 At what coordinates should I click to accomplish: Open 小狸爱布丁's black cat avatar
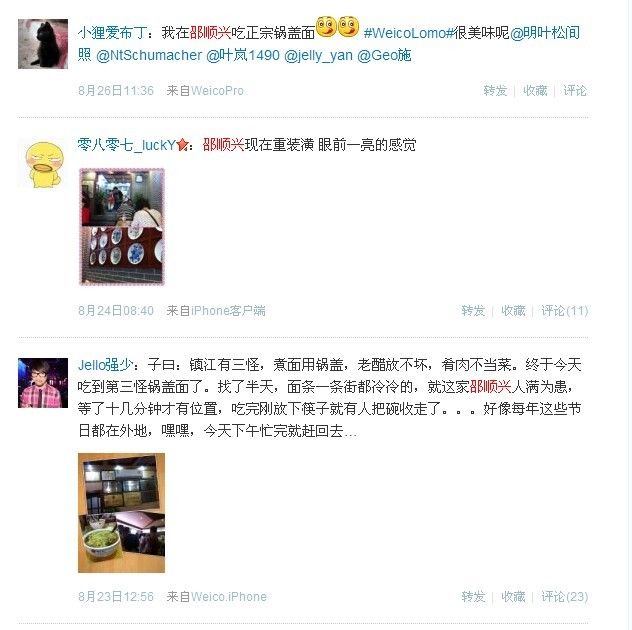[43, 44]
